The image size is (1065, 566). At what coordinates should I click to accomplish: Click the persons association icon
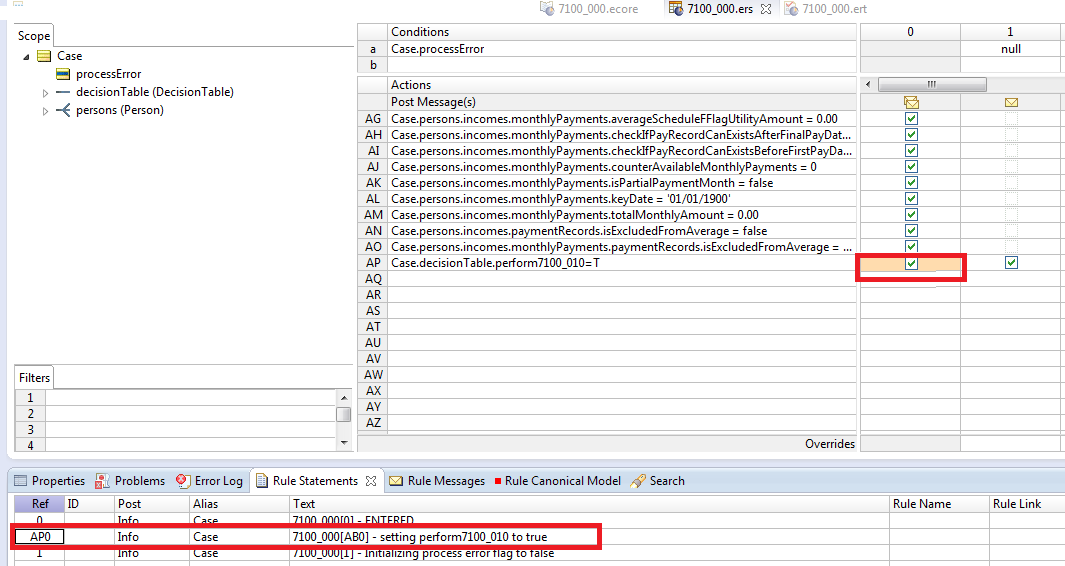[62, 110]
